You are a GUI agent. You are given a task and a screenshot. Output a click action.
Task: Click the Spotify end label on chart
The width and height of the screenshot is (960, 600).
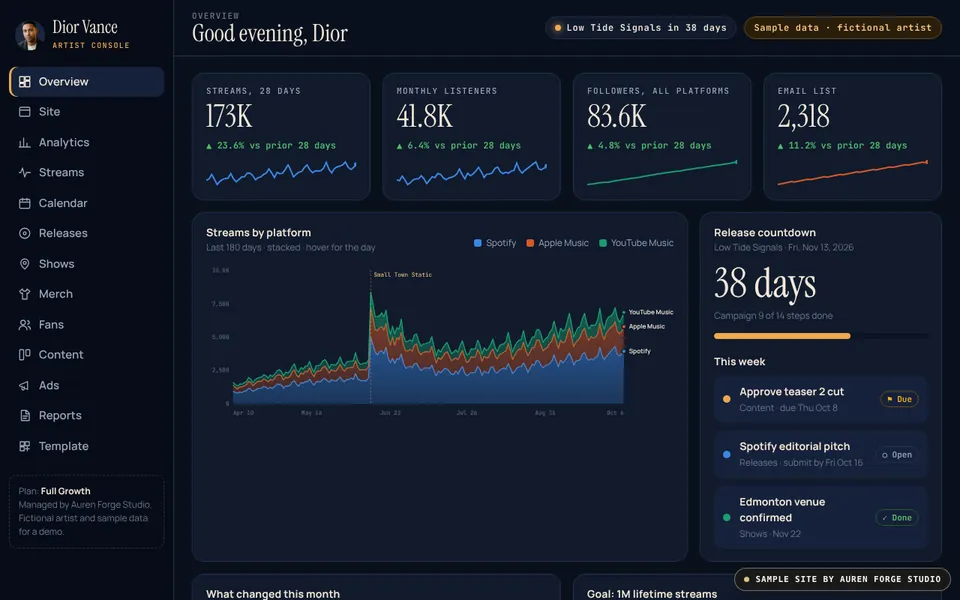[639, 351]
